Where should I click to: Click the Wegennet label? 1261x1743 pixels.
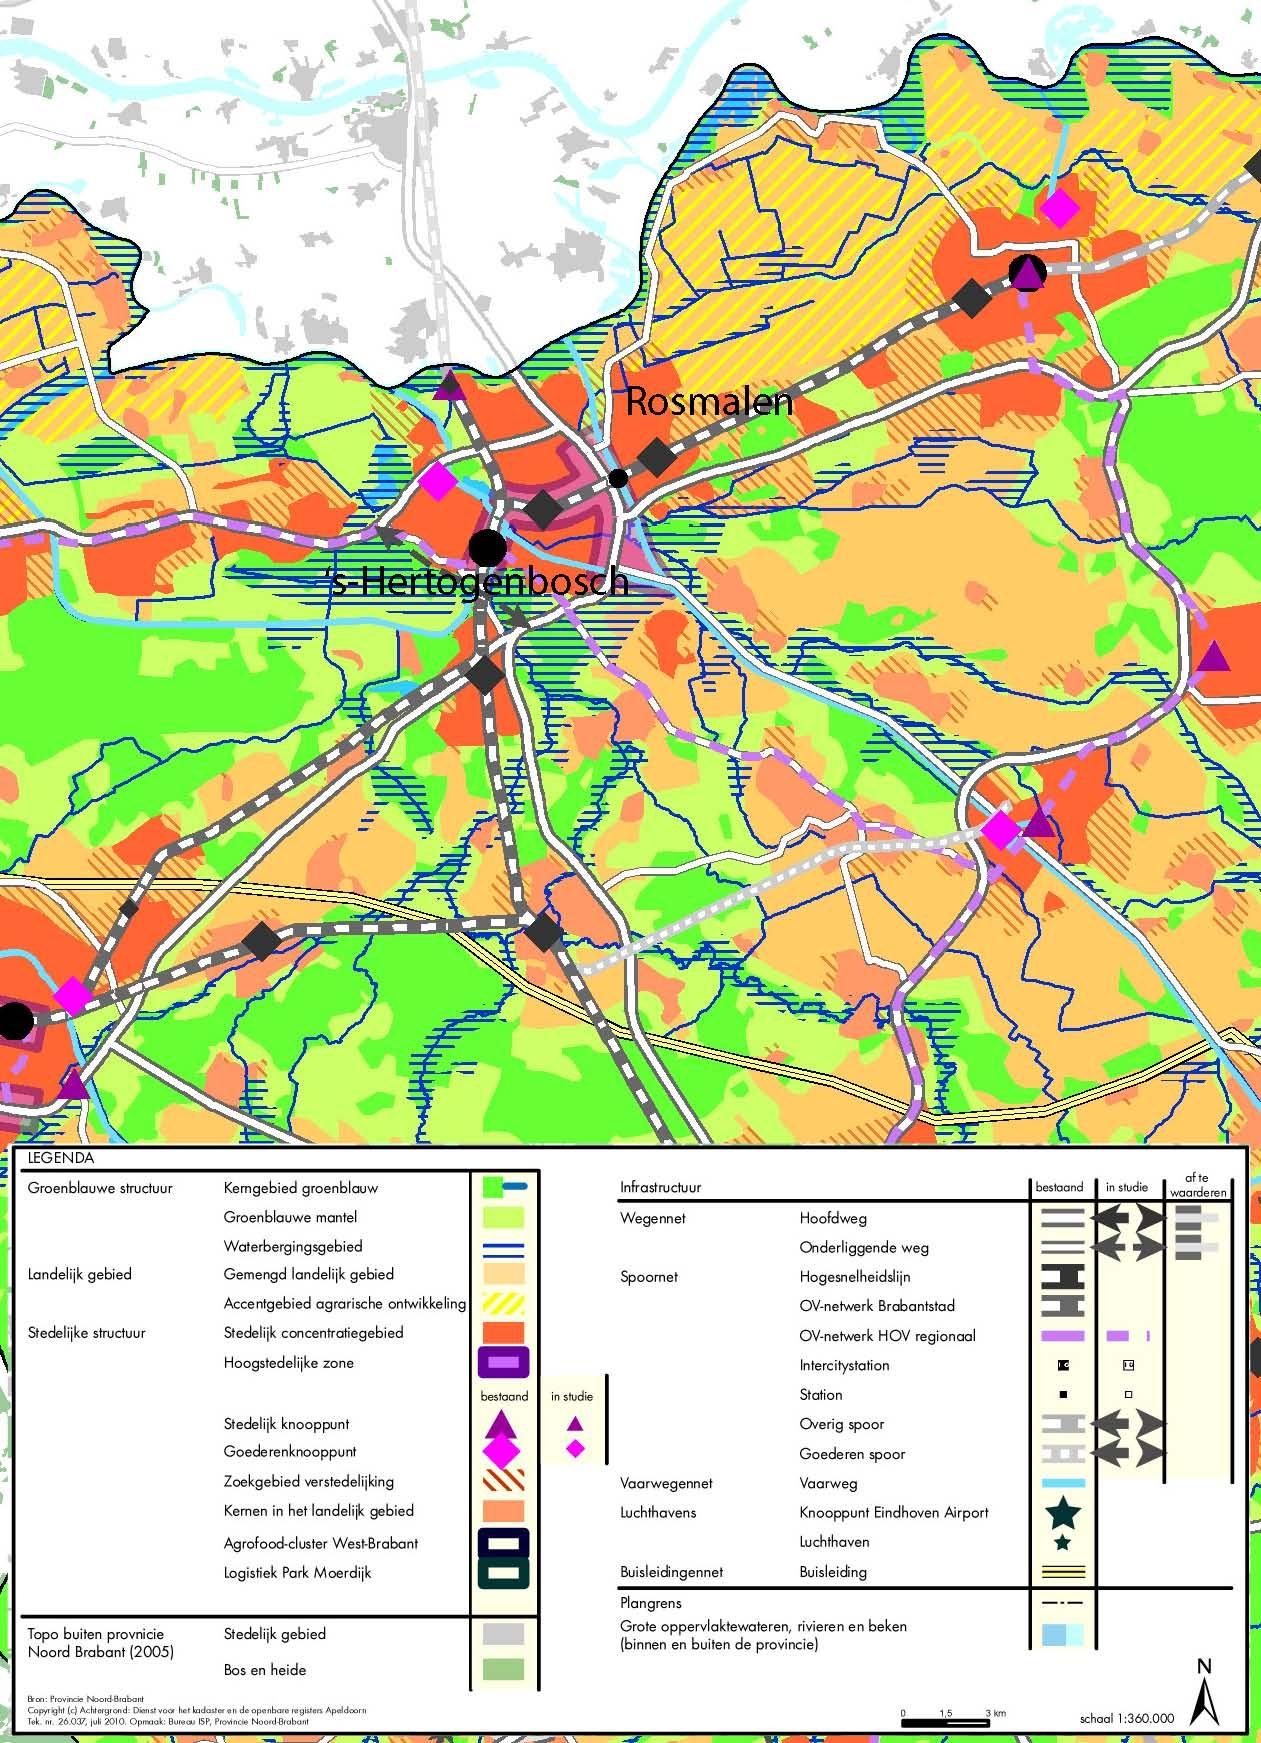653,1219
